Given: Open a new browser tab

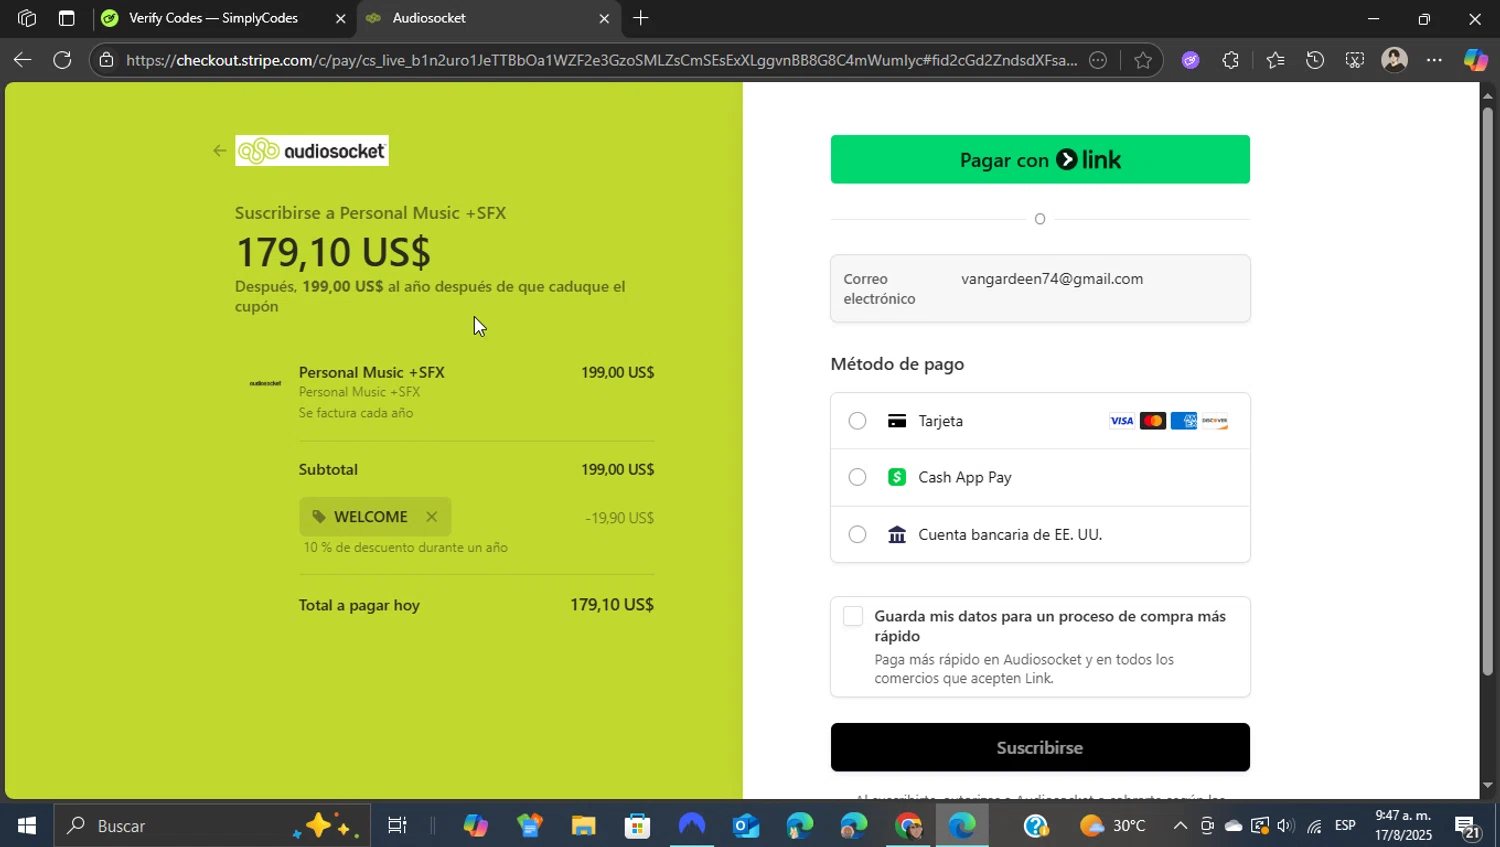Looking at the screenshot, I should tap(641, 18).
